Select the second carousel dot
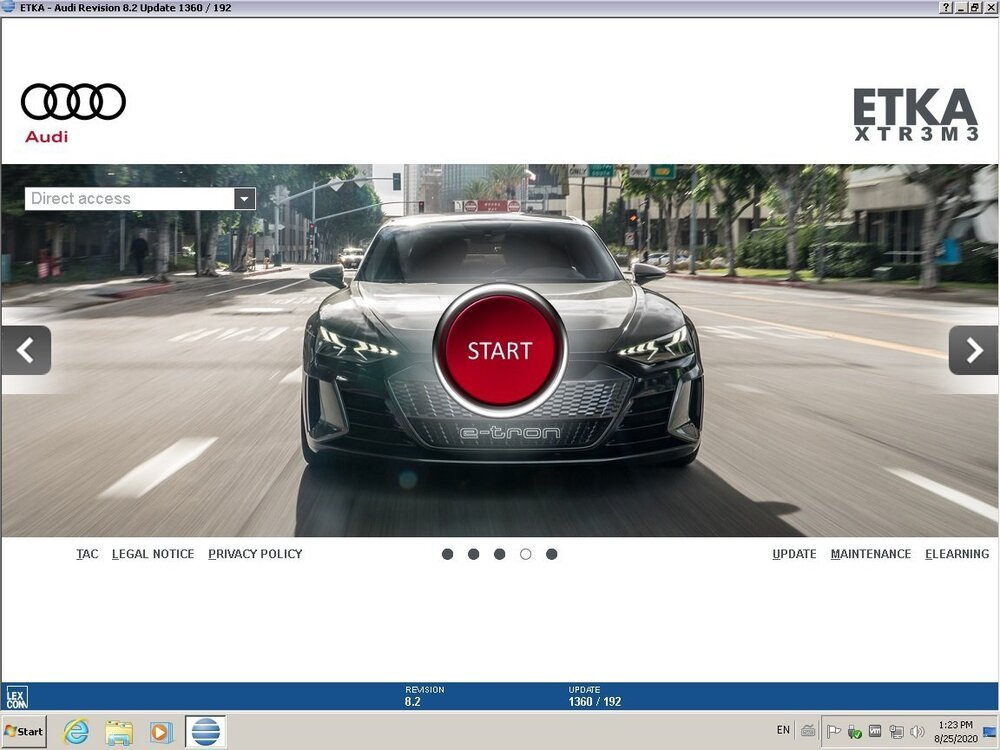This screenshot has height=750, width=1000. point(473,554)
